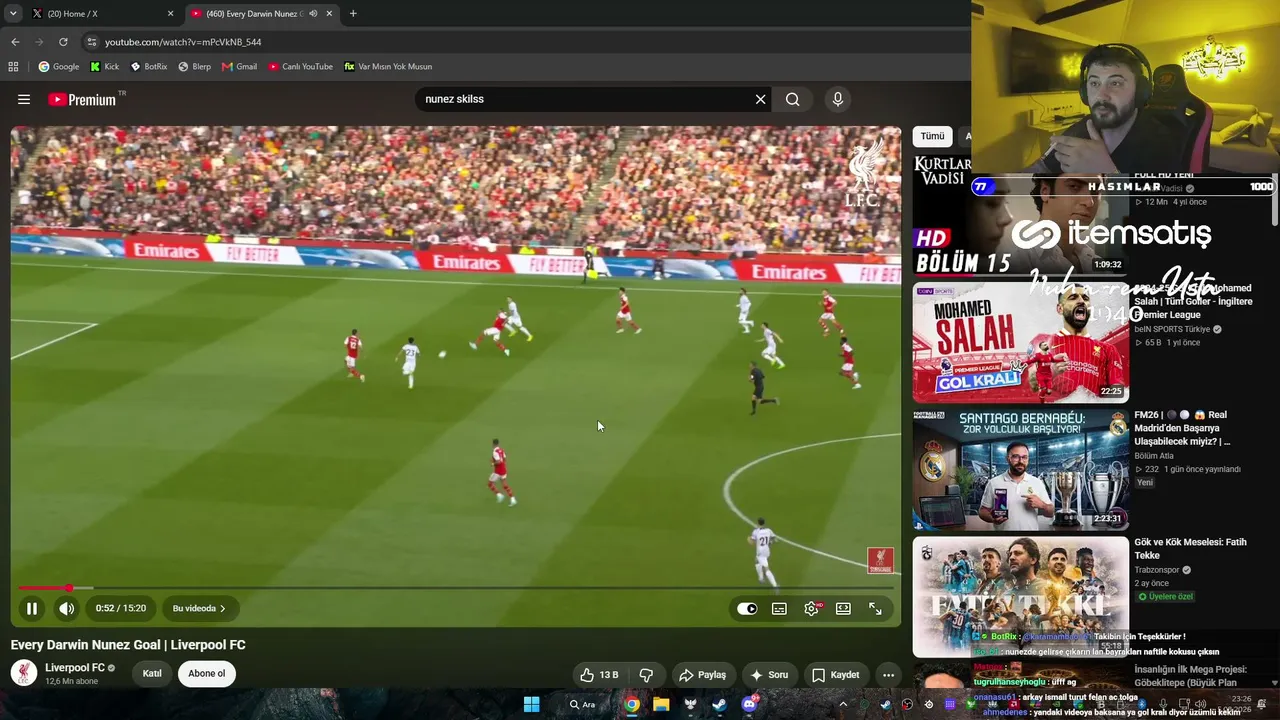1280x720 pixels.
Task: Open the white-bird app in taskbar
Action: 690,704
